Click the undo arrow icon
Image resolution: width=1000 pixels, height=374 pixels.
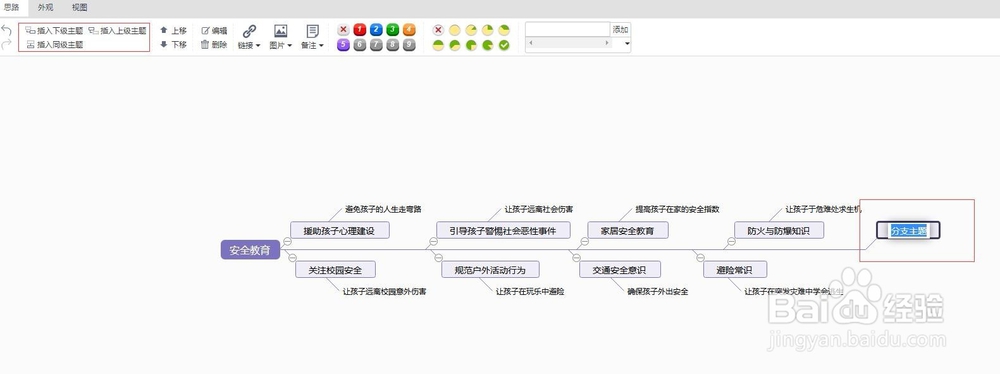coord(7,31)
